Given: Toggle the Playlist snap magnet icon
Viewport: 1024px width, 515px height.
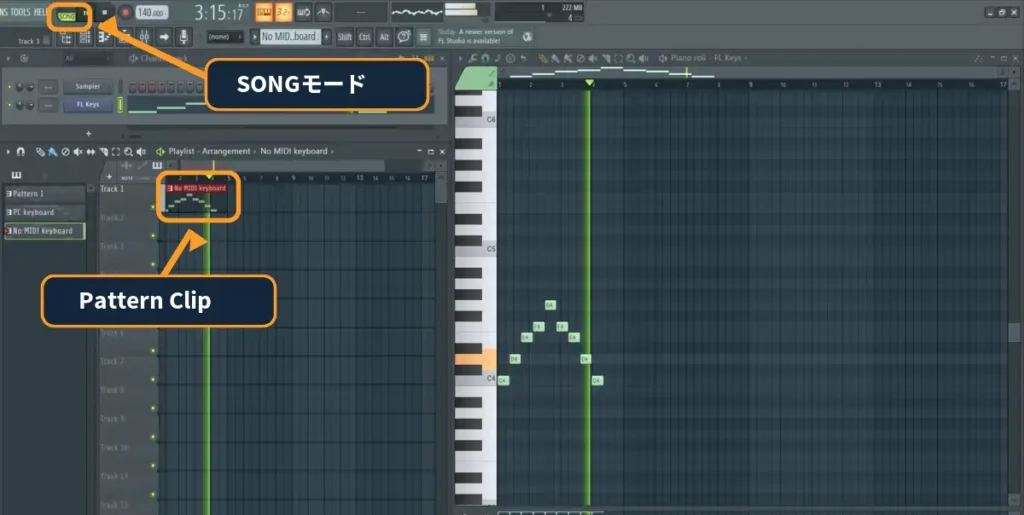Looking at the screenshot, I should click(x=21, y=151).
